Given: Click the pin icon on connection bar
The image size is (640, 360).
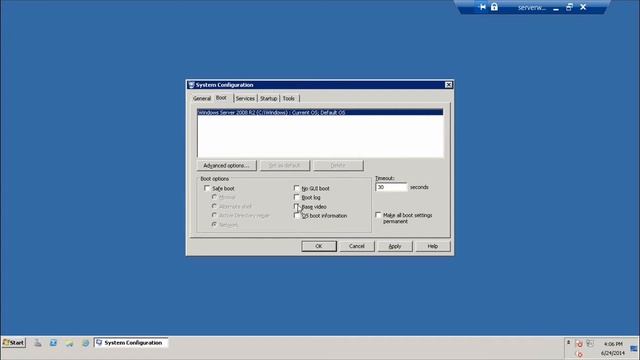Looking at the screenshot, I should tap(482, 7).
